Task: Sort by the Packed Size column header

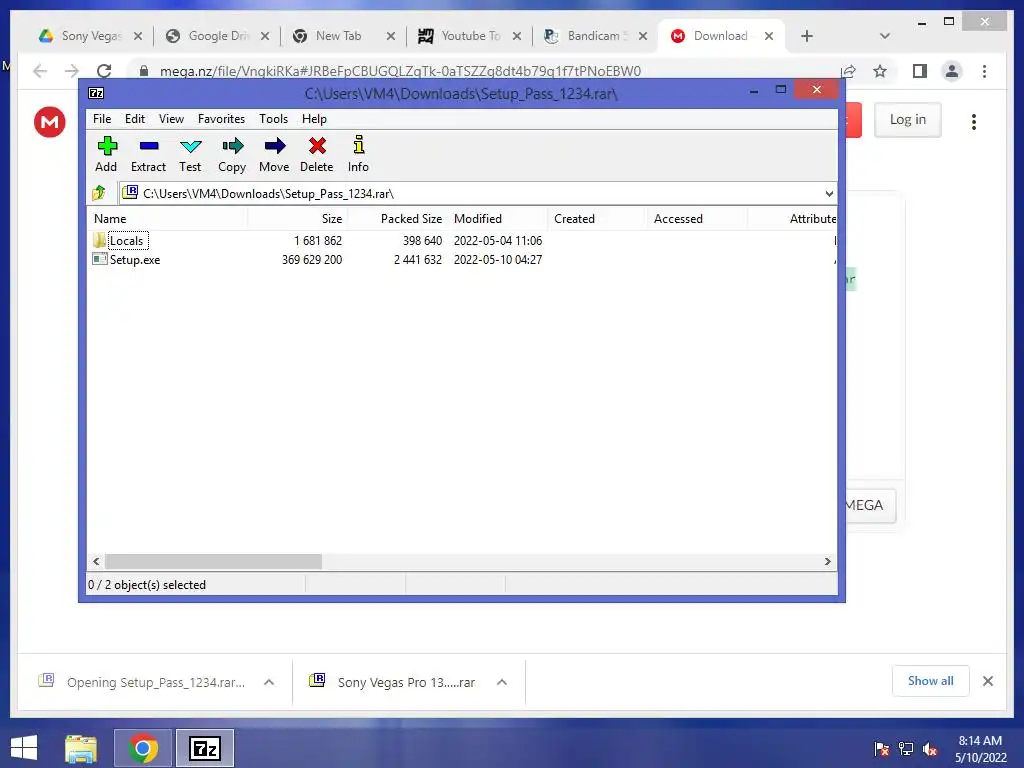Action: coord(397,219)
